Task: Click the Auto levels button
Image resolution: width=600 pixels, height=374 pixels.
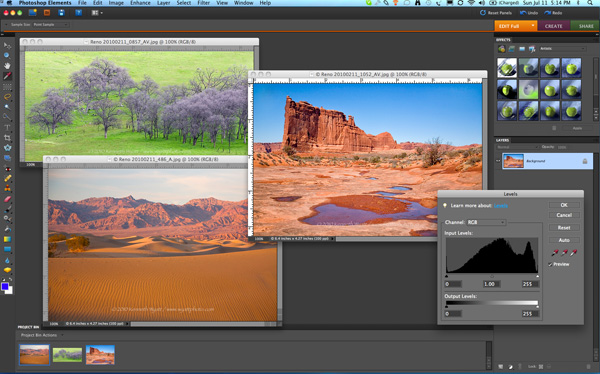Action: click(x=564, y=240)
